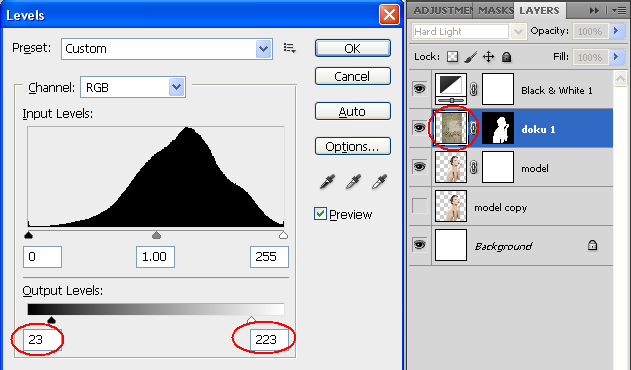Click the input midtone gray slider
The height and width of the screenshot is (370, 631).
(x=156, y=235)
